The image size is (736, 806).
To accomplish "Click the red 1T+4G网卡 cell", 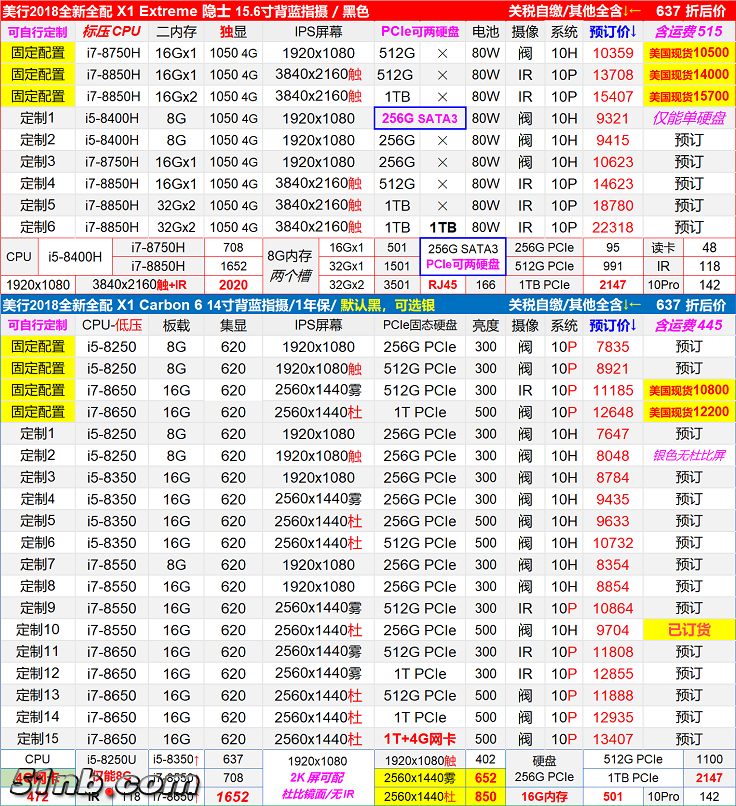I will click(x=420, y=739).
